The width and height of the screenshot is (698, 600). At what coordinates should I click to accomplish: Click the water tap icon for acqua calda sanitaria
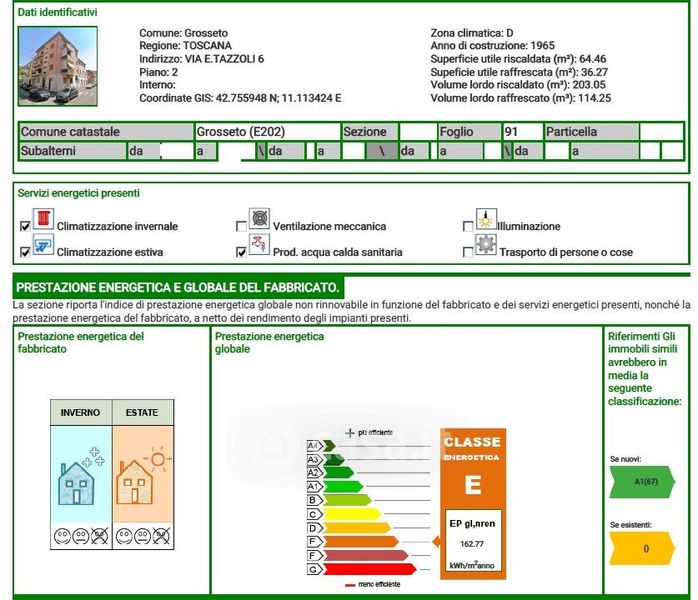tap(259, 244)
